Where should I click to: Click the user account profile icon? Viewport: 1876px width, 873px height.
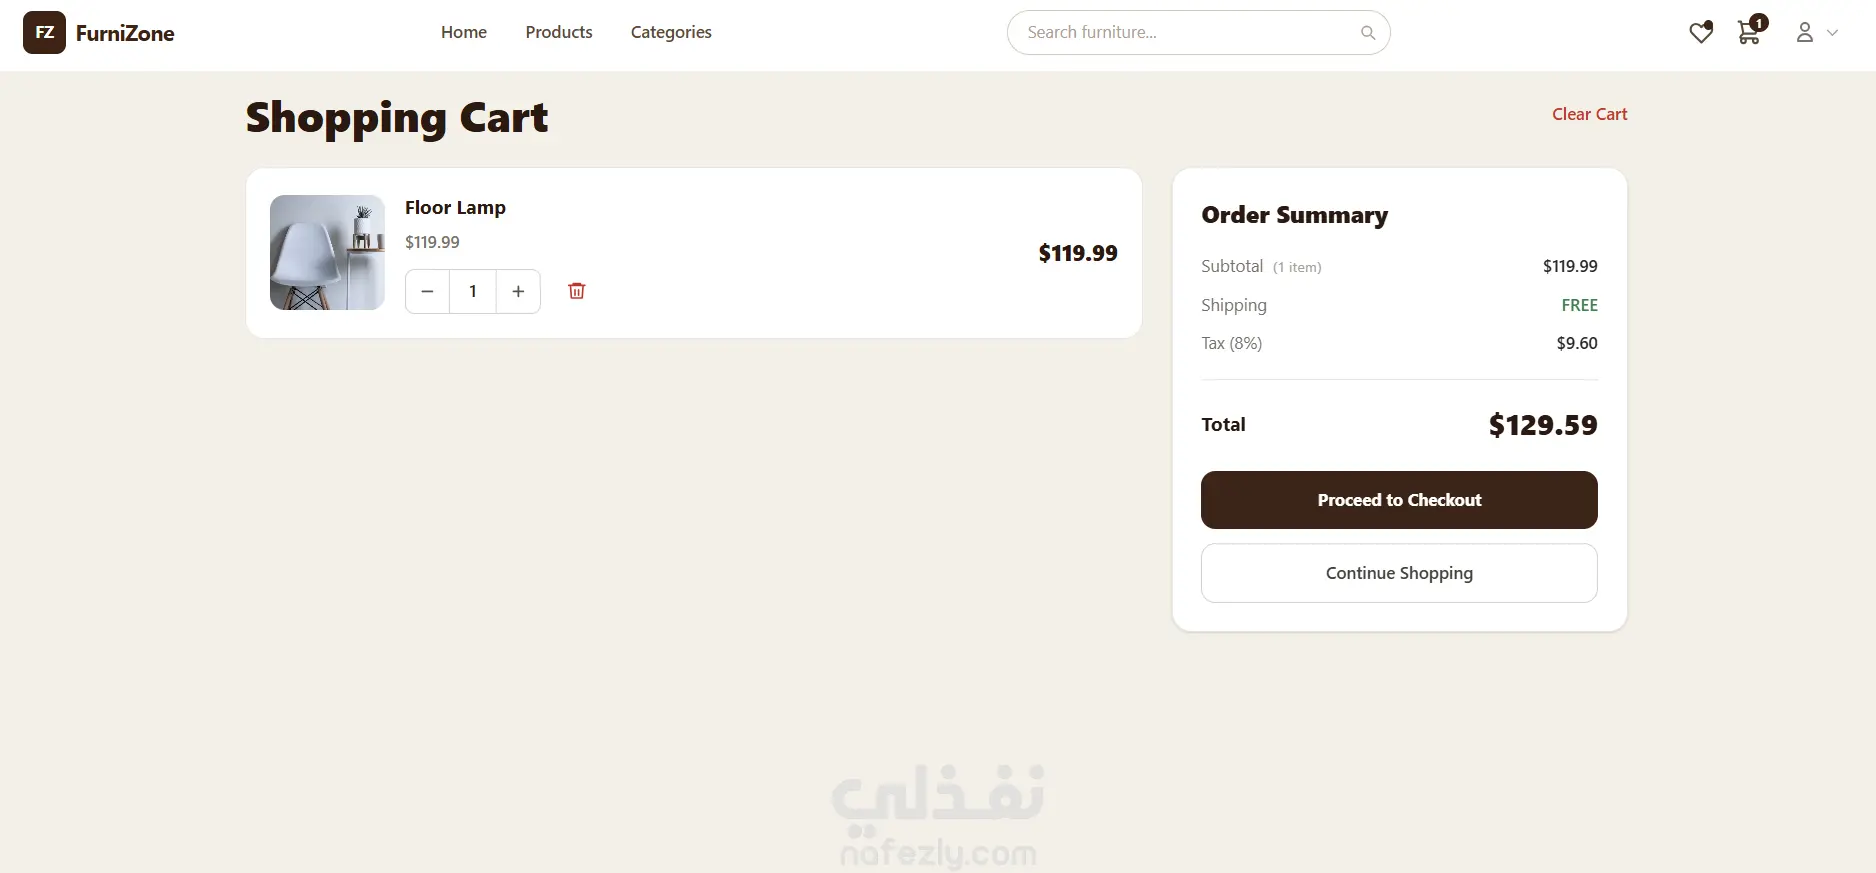click(x=1804, y=33)
